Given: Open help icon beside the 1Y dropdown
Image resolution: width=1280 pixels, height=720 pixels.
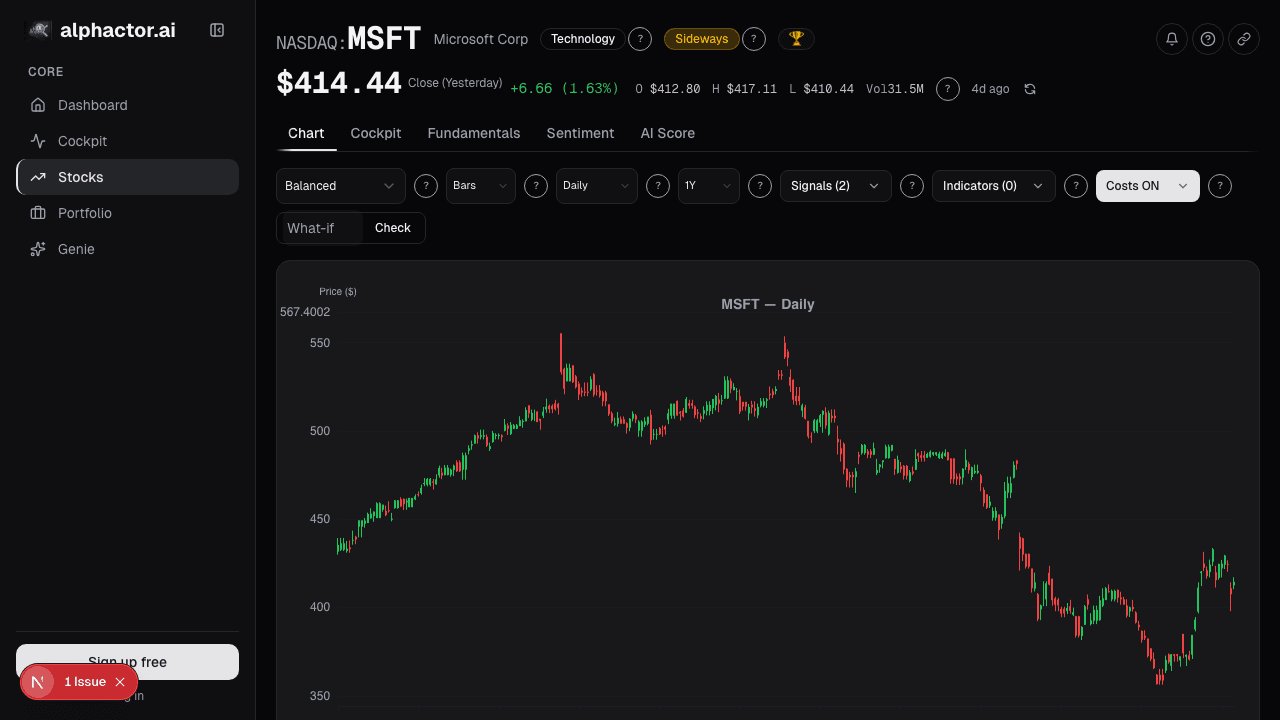Looking at the screenshot, I should (x=760, y=186).
